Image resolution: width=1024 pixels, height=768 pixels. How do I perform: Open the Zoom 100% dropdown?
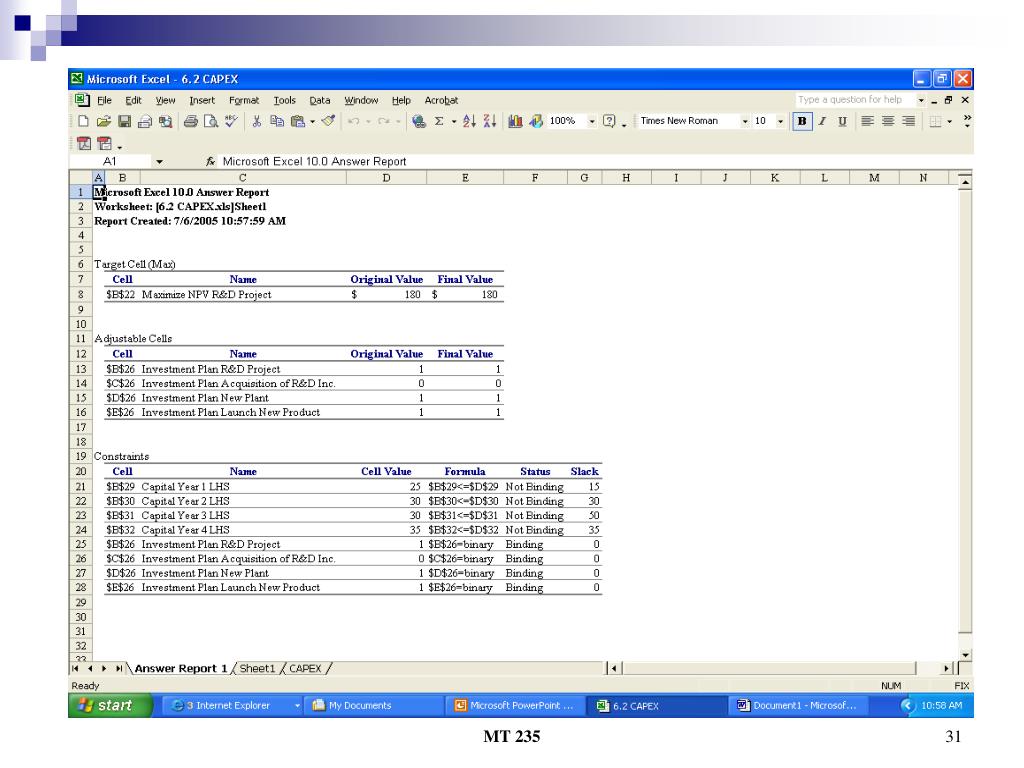[x=592, y=121]
